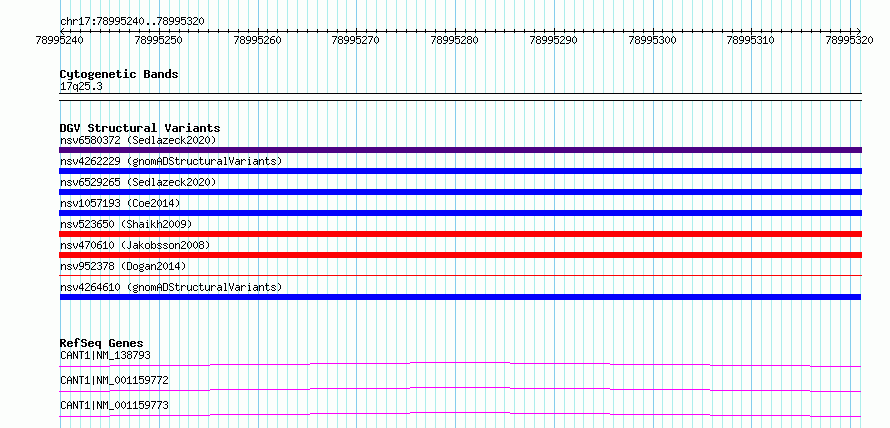Image resolution: width=890 pixels, height=428 pixels.
Task: Open variant nsv6529265 (Sedlazeck2020) label
Action: (138, 182)
